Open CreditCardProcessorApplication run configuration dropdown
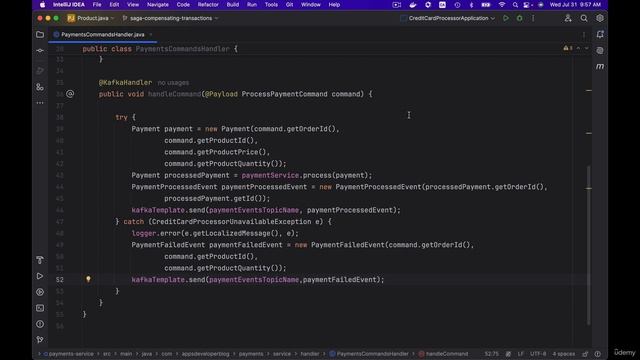The image size is (640, 360). [x=448, y=18]
